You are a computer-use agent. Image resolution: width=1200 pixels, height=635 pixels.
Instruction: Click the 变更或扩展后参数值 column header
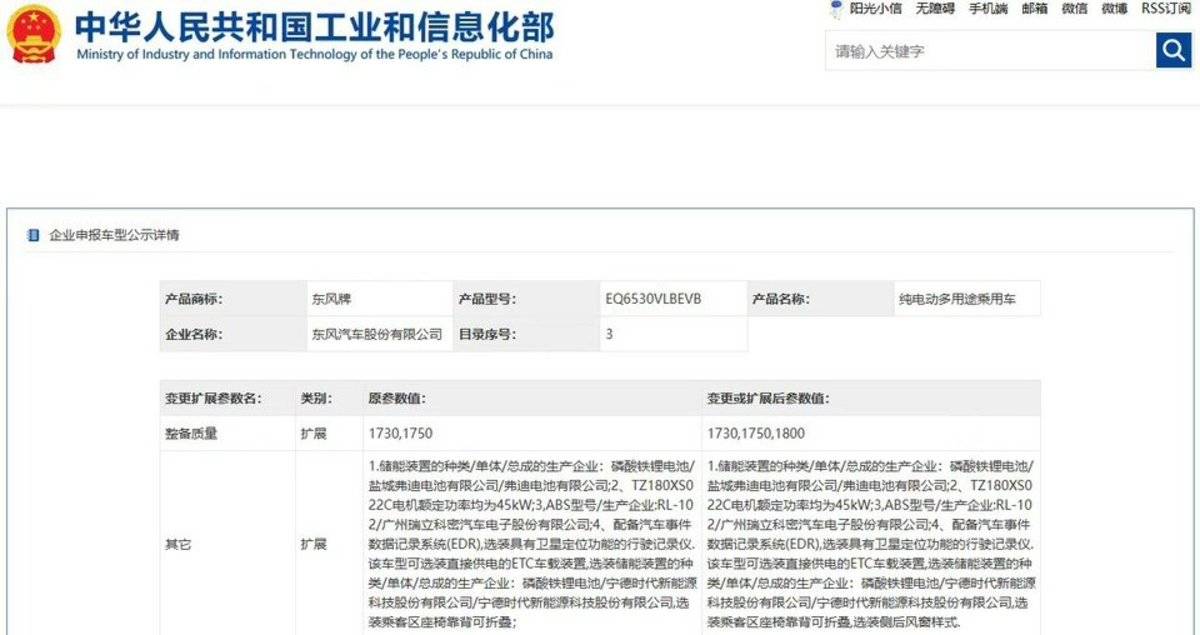(x=770, y=398)
